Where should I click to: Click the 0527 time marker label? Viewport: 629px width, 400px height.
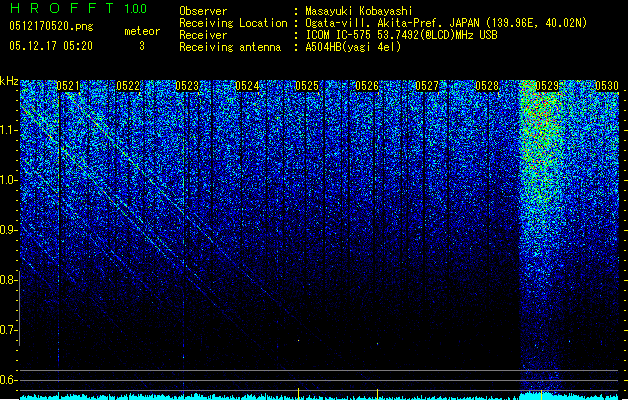pyautogui.click(x=427, y=86)
